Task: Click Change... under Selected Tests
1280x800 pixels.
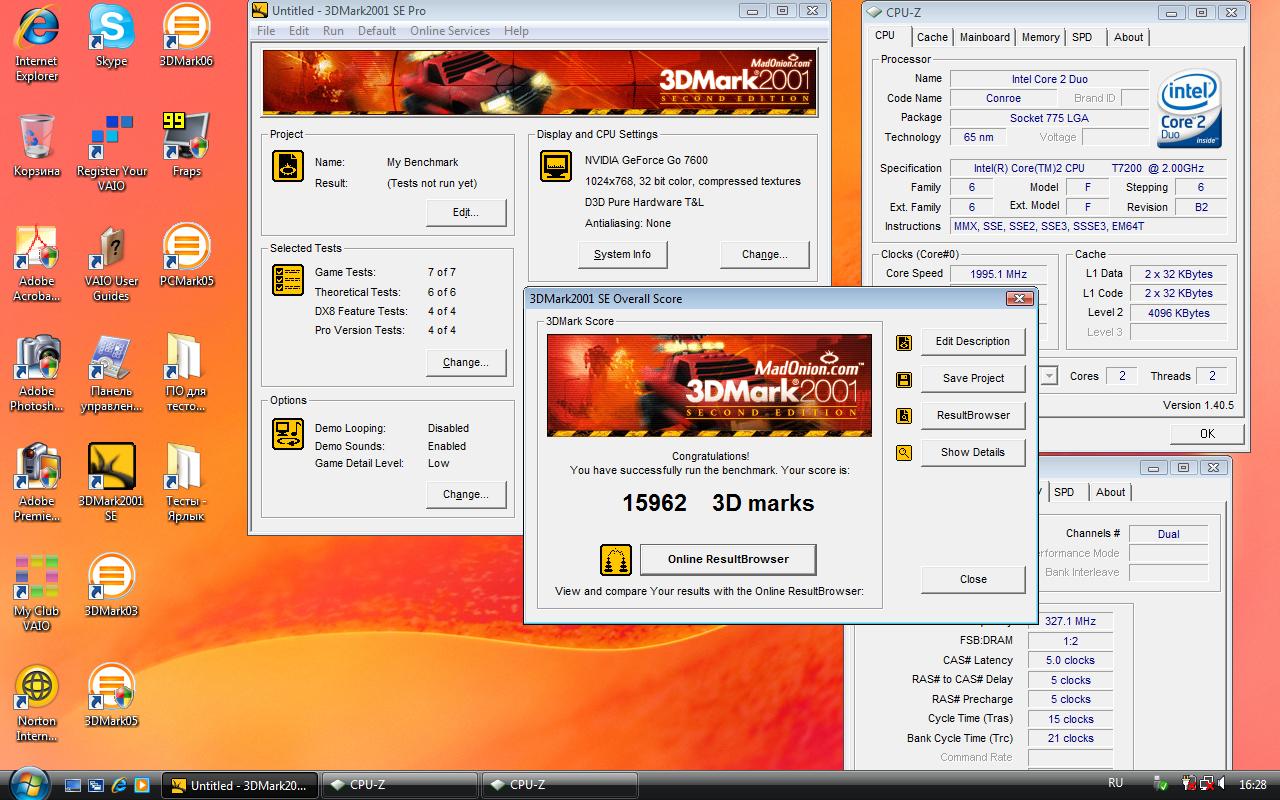Action: [466, 362]
